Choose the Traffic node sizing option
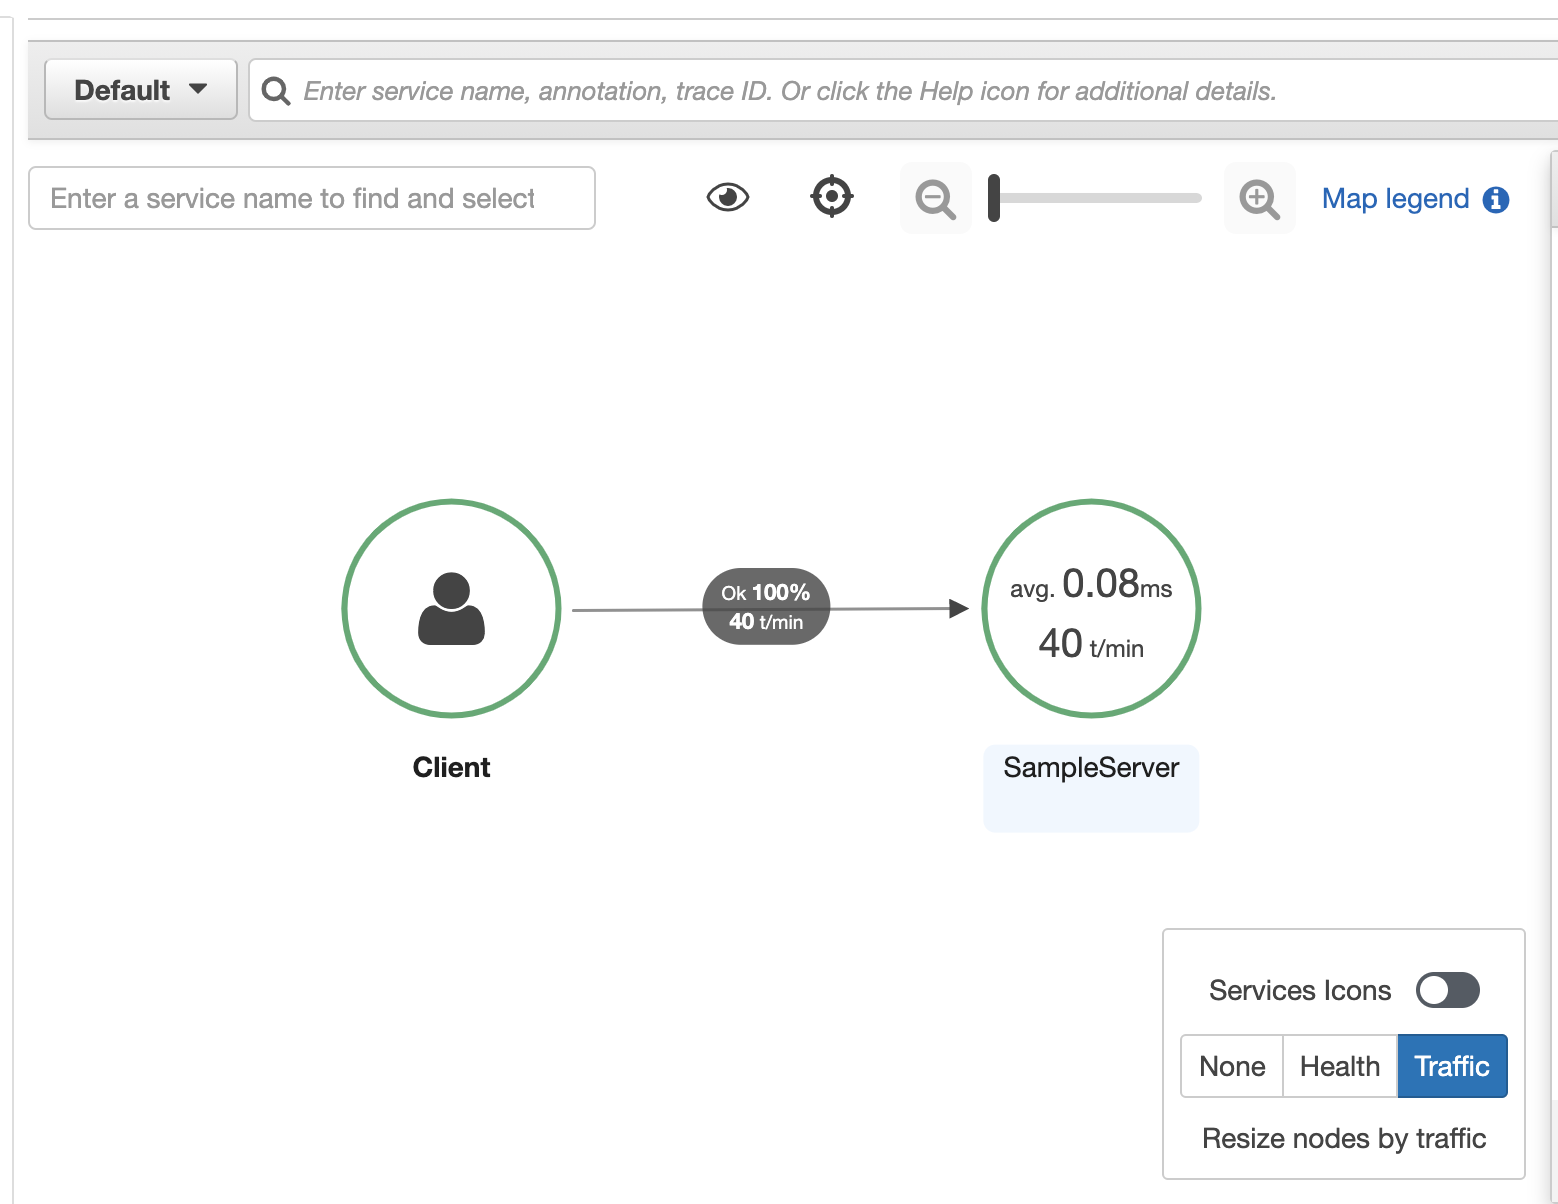This screenshot has height=1204, width=1558. pos(1451,1066)
